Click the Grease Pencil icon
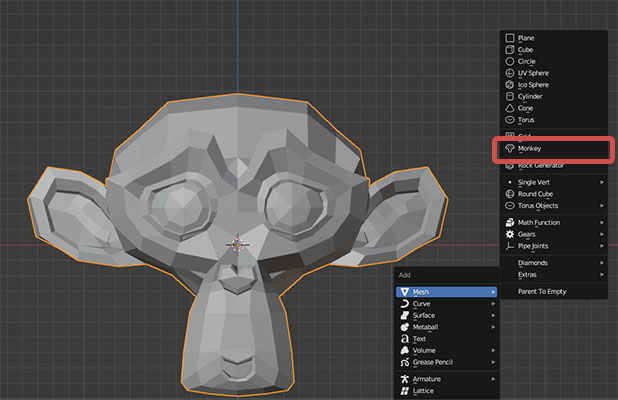Image resolution: width=618 pixels, height=400 pixels. click(x=404, y=362)
